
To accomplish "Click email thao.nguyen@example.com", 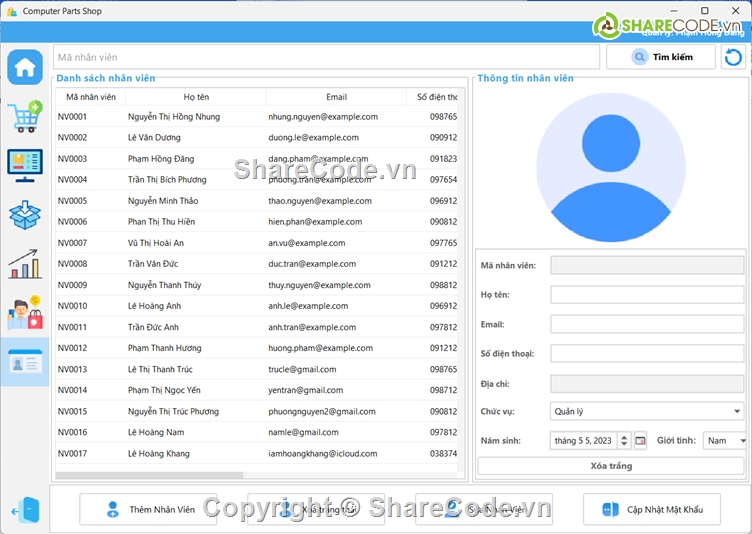I will 320,201.
